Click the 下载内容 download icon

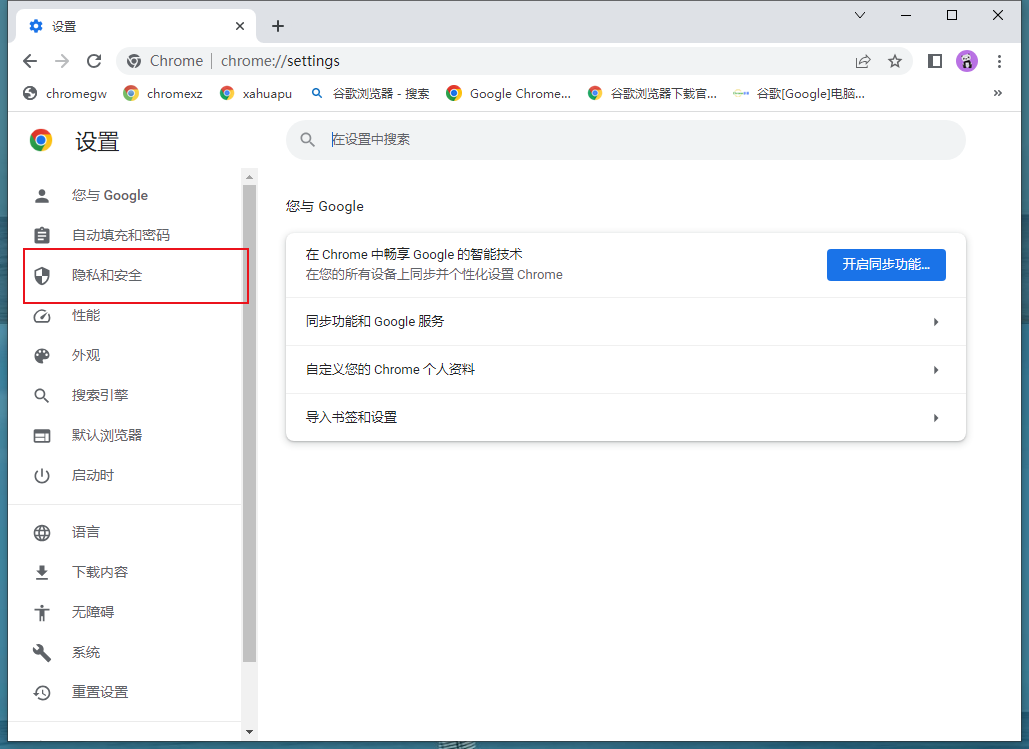coord(42,572)
